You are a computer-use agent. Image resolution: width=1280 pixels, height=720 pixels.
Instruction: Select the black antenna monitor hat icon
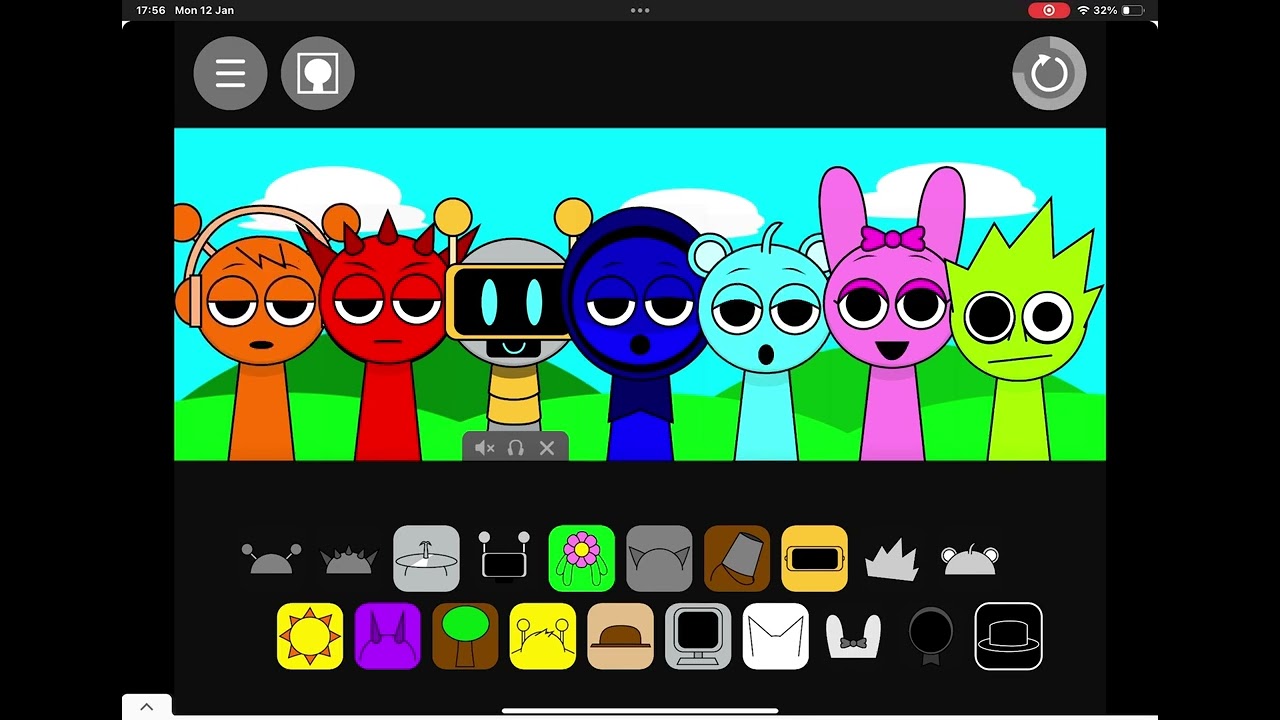click(x=504, y=556)
